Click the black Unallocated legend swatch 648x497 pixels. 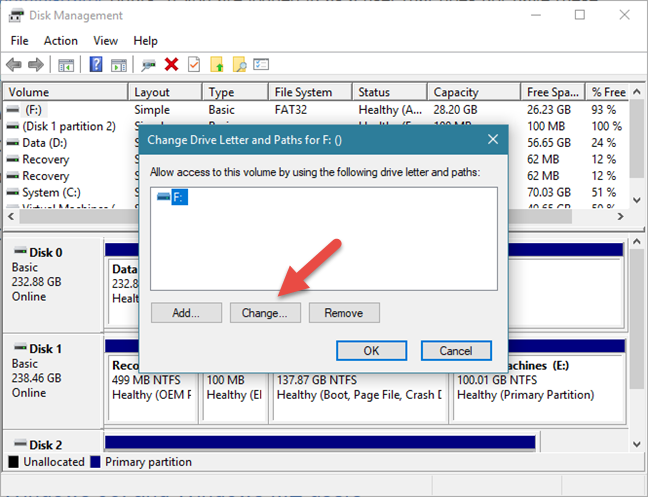click(x=13, y=462)
